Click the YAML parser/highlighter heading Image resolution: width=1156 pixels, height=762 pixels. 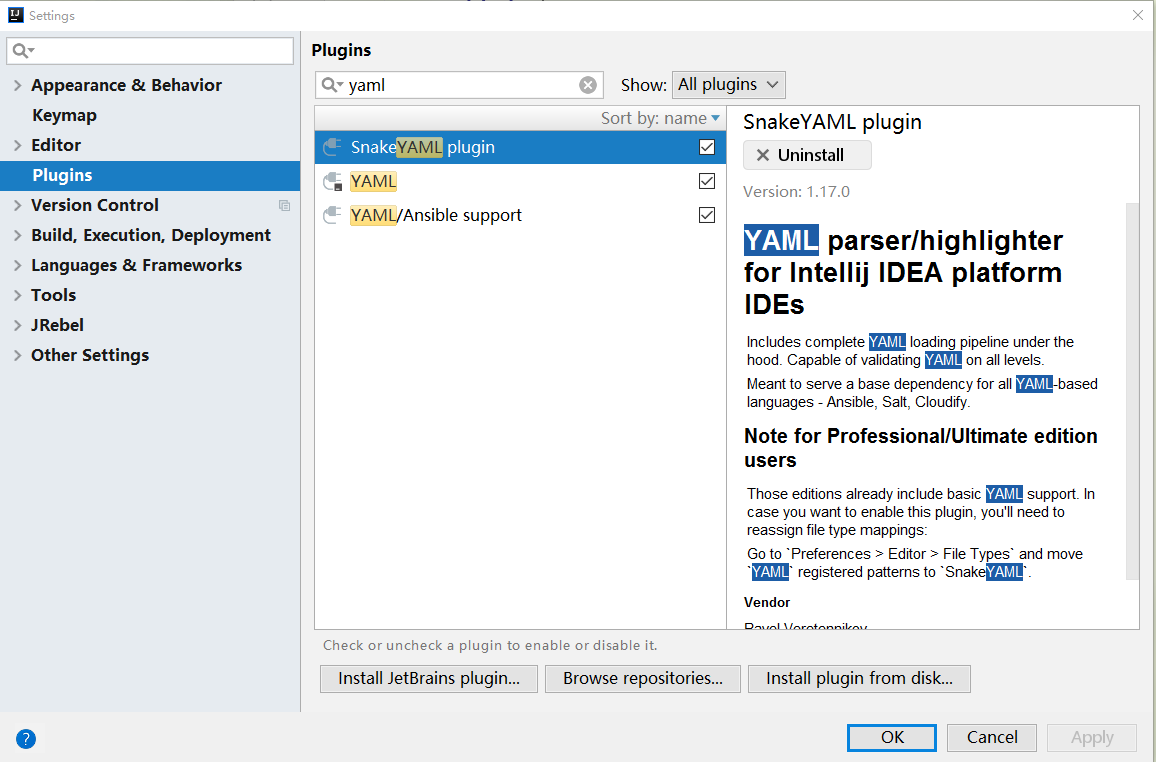pyautogui.click(x=903, y=273)
